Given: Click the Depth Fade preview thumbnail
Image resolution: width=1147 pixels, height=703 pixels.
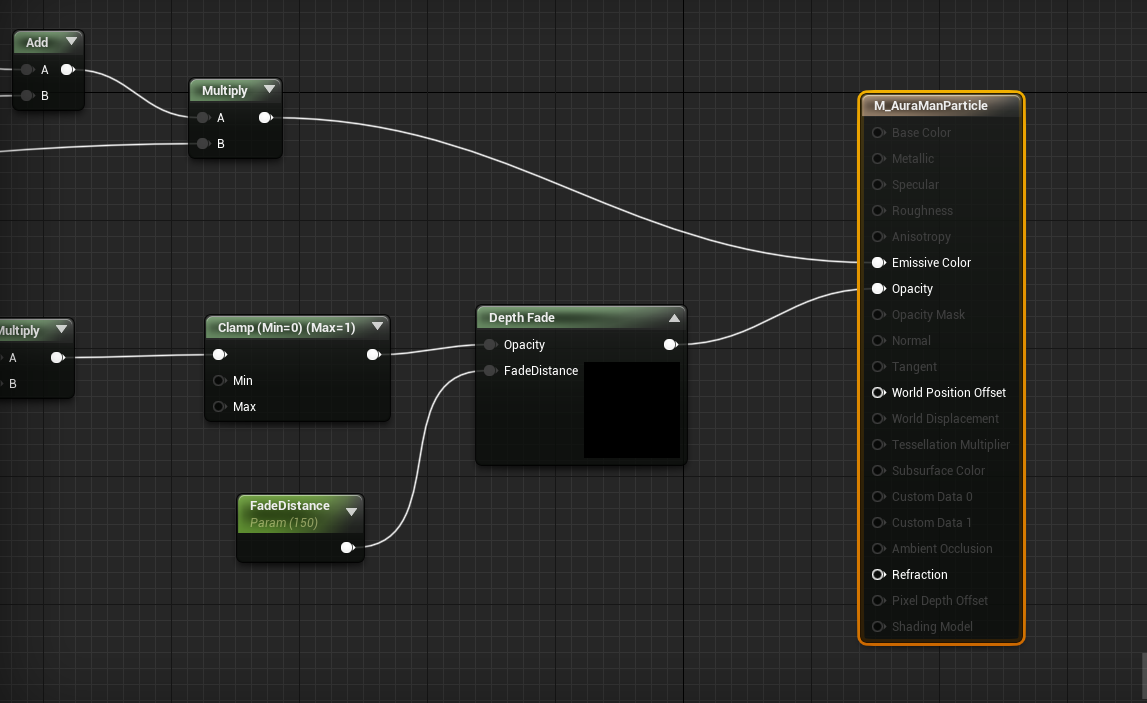Looking at the screenshot, I should point(631,410).
